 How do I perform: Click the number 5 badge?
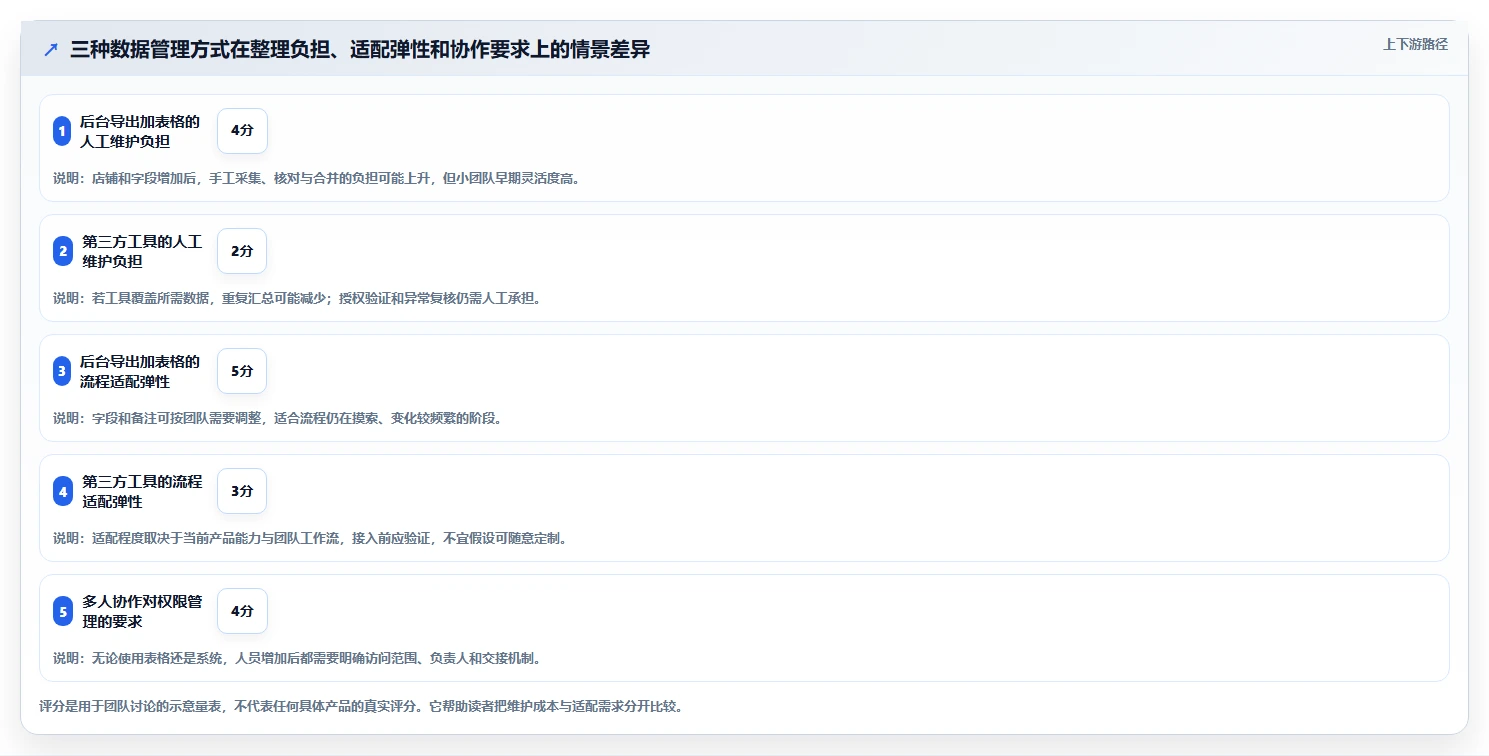point(62,611)
